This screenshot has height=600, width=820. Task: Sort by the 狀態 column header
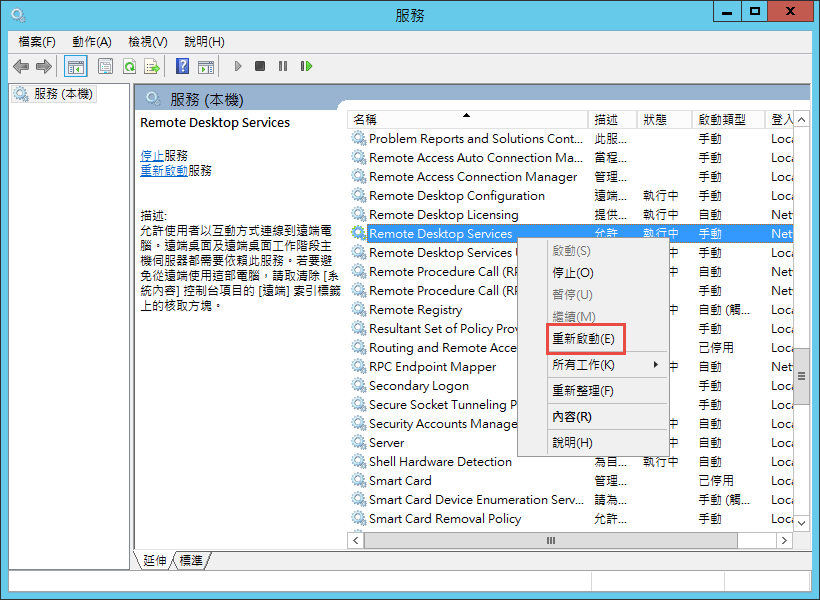[664, 119]
